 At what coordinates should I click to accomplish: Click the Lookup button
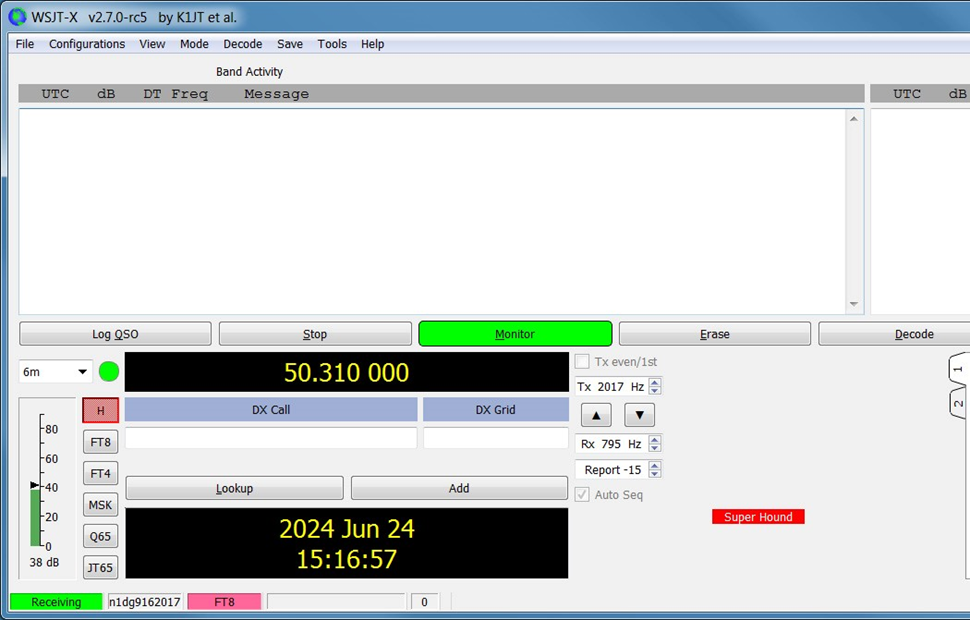click(234, 488)
